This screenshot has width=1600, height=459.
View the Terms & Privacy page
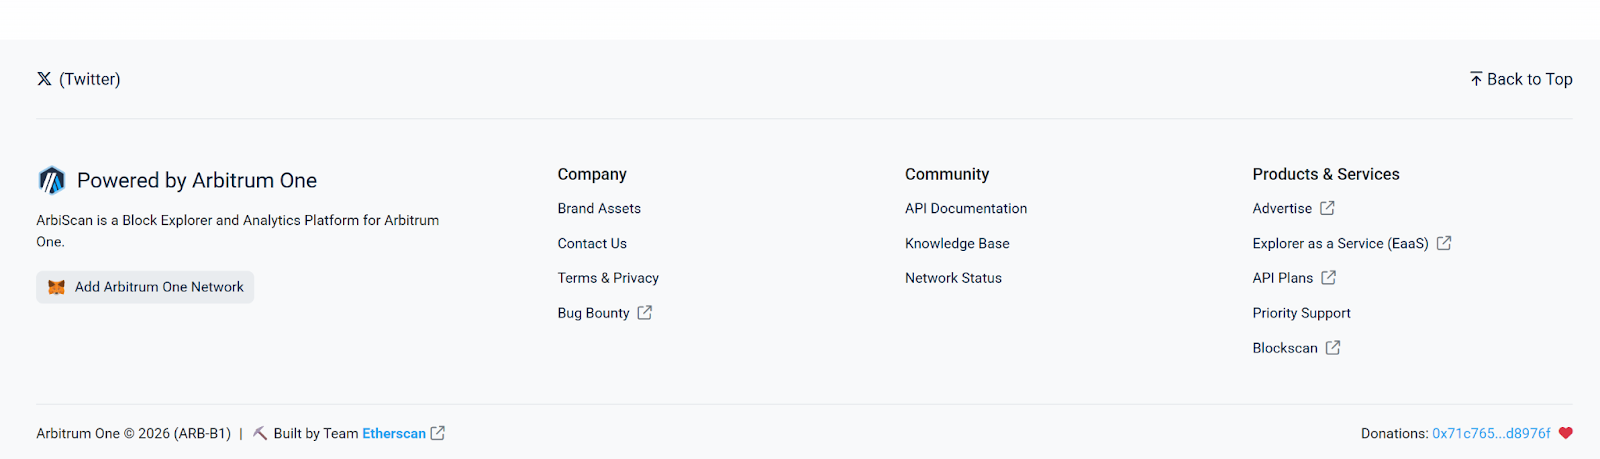click(608, 278)
